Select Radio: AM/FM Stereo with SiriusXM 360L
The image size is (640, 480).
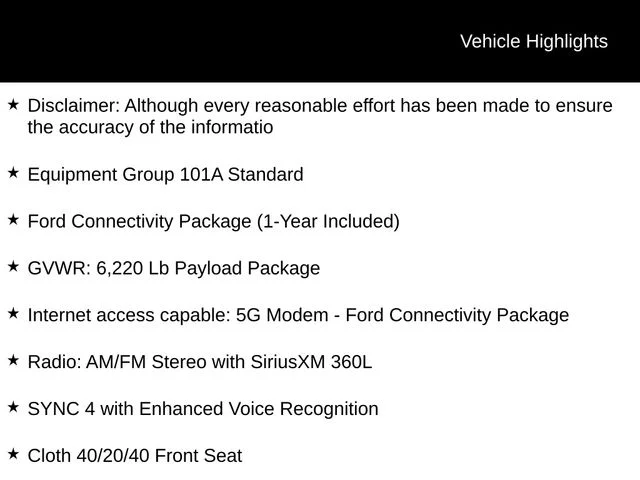coord(200,362)
